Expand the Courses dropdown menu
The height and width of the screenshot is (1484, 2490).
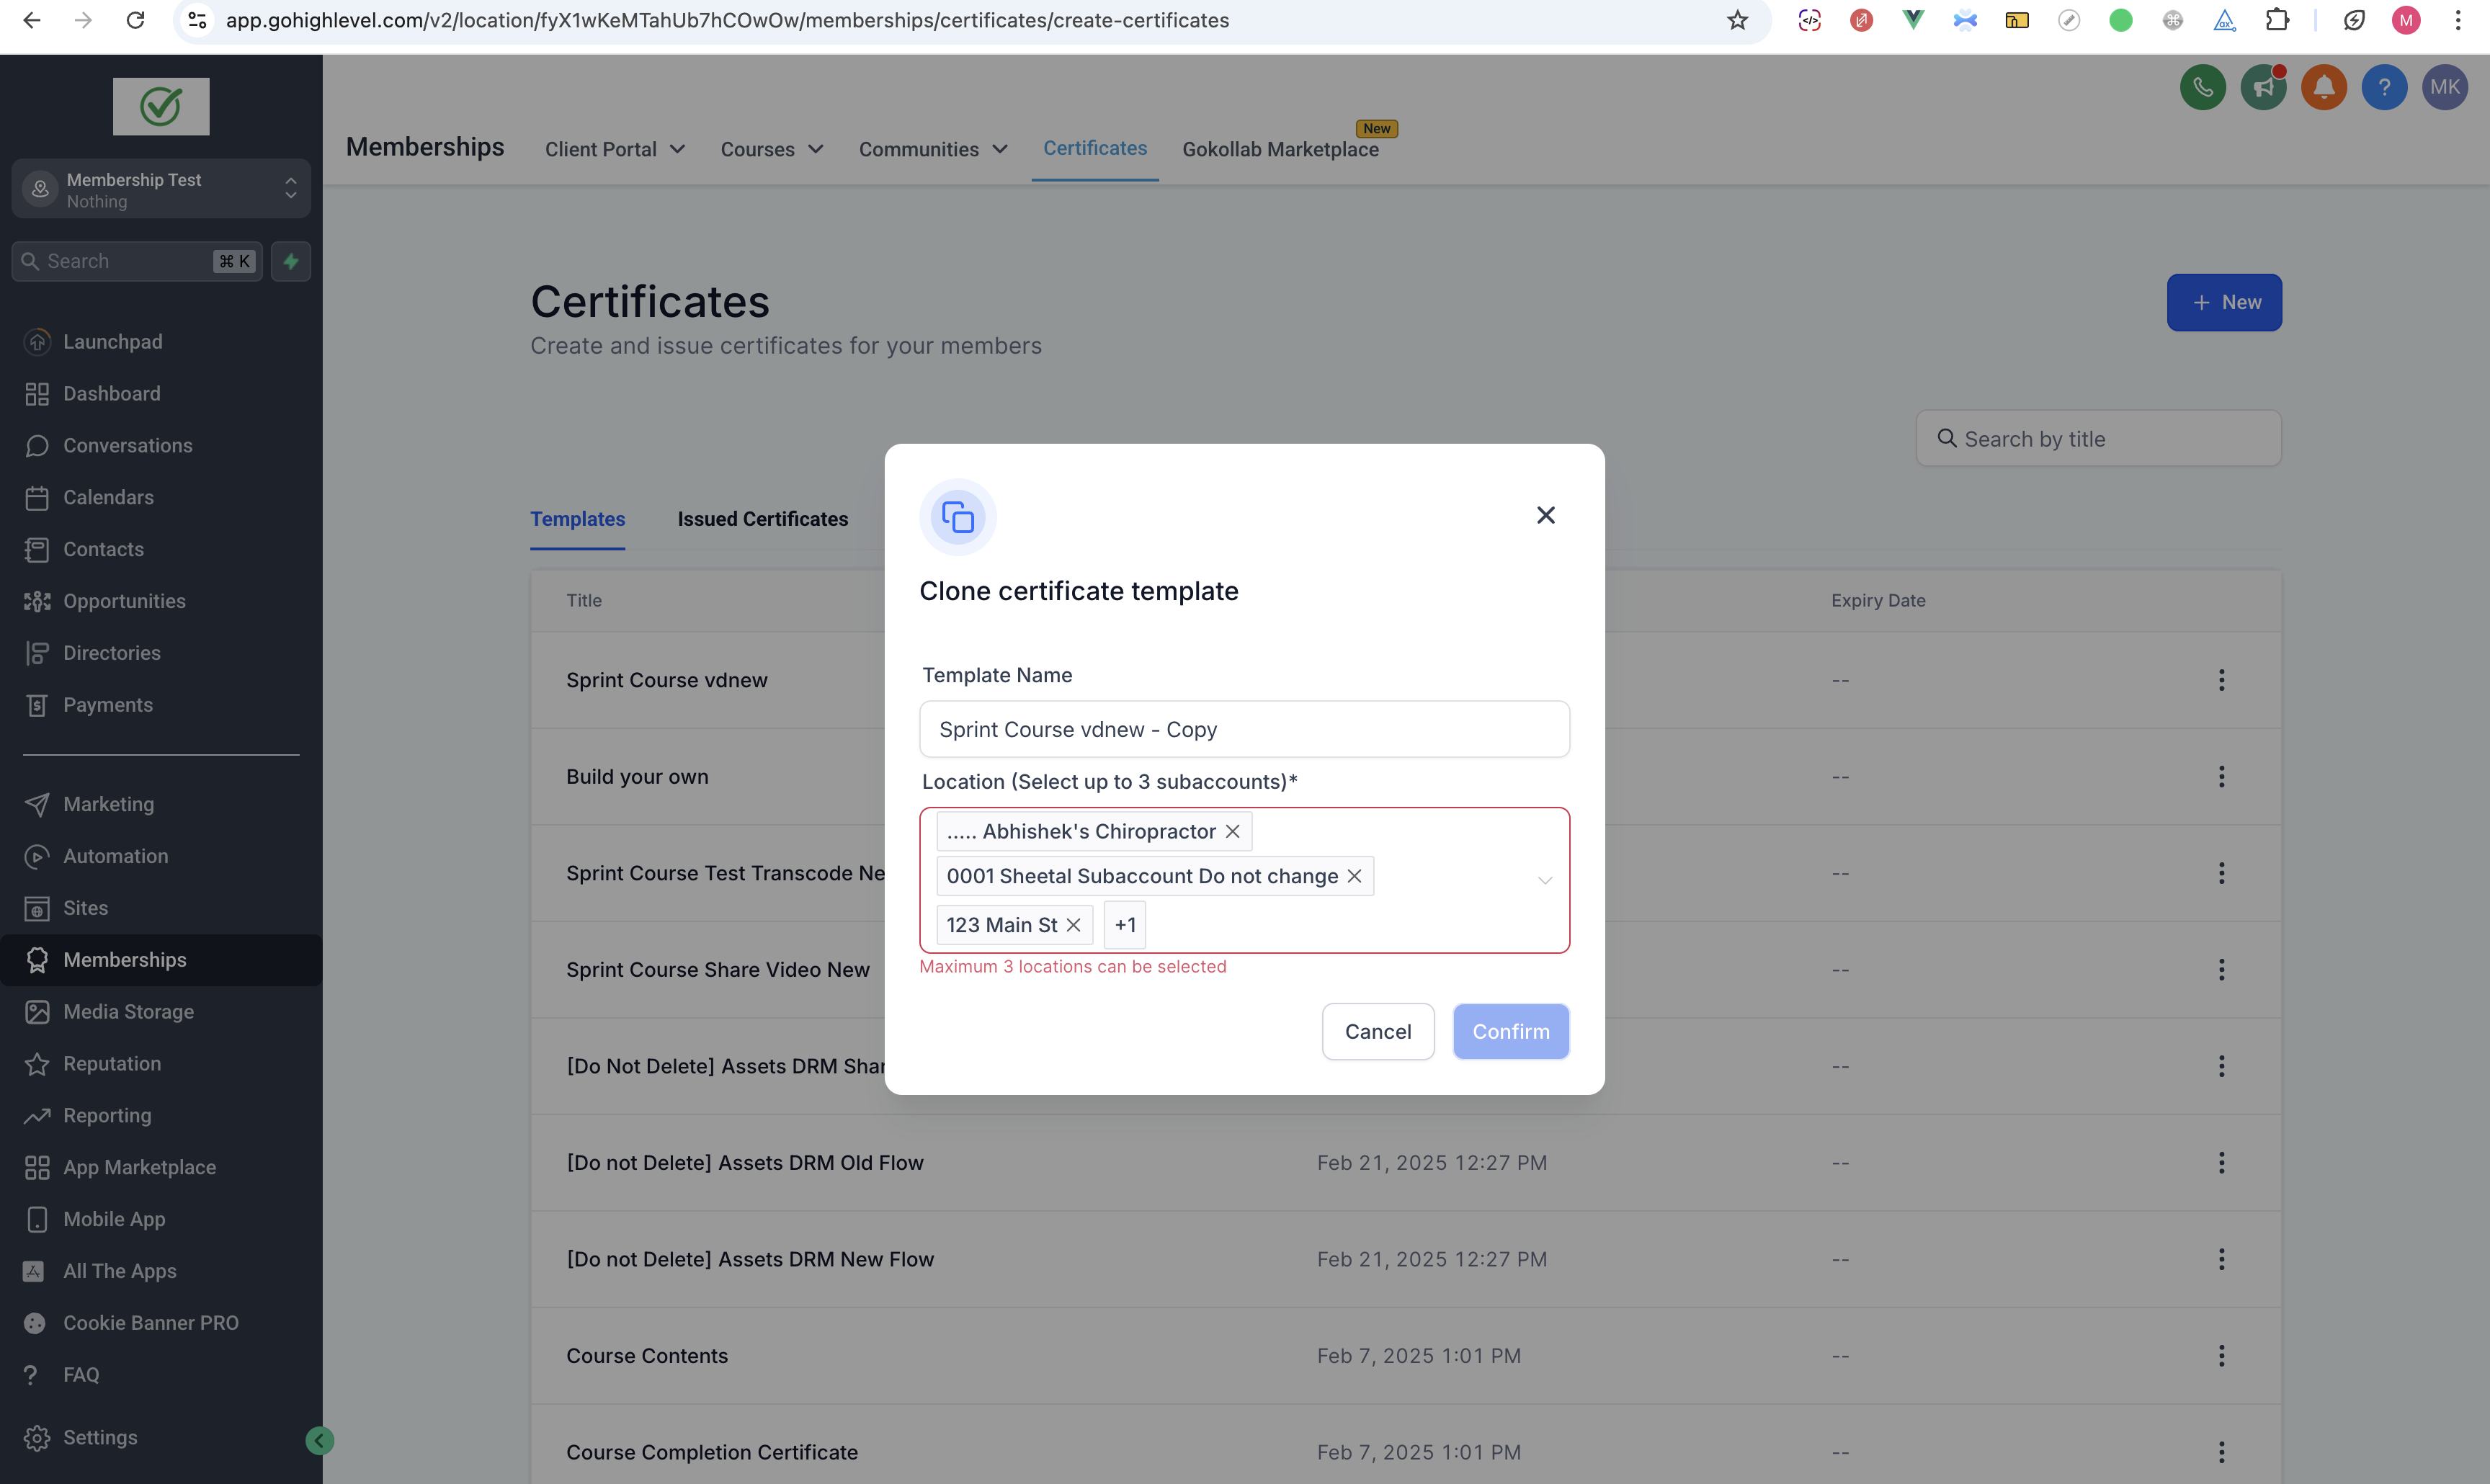(x=771, y=149)
